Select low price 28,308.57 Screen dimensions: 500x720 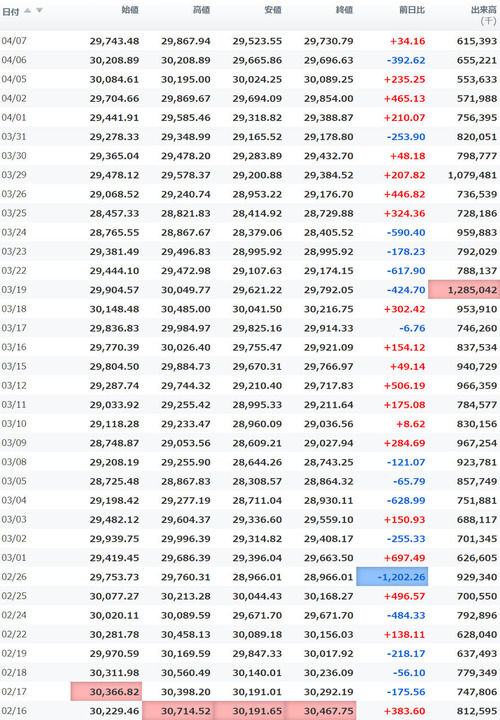coord(257,481)
